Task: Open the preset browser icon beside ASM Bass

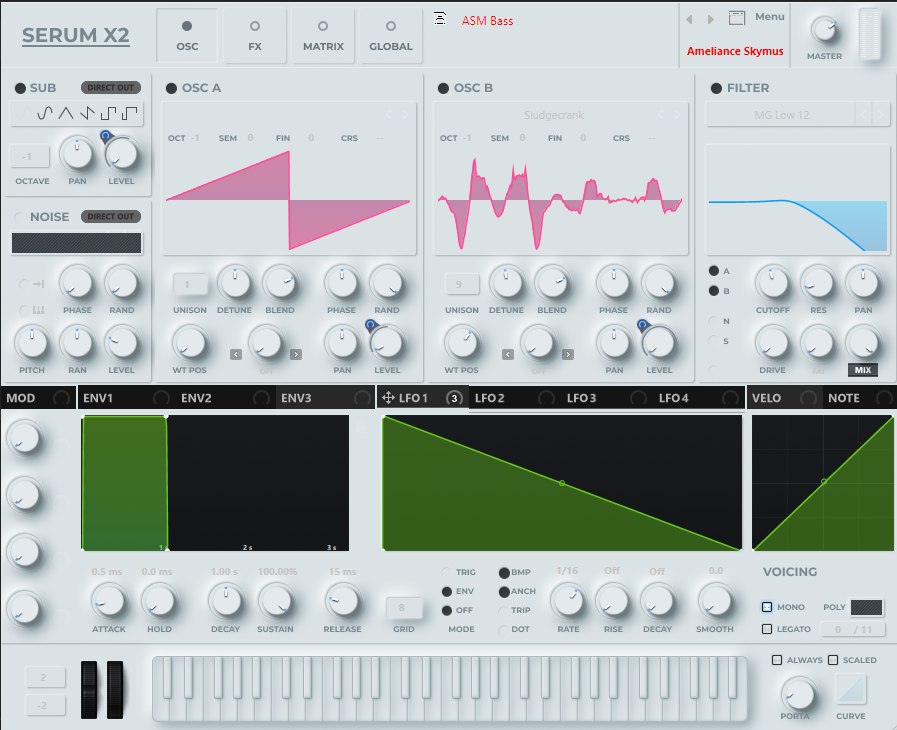Action: tap(439, 19)
